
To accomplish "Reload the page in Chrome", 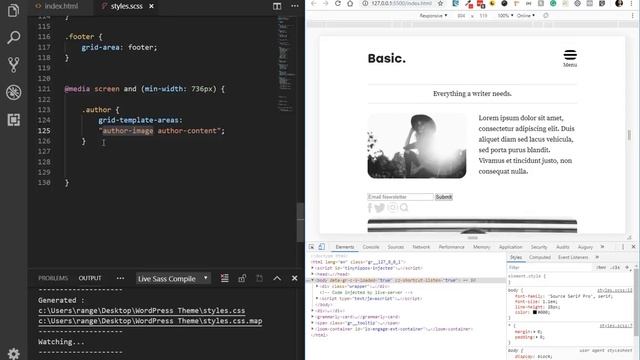I will [x=338, y=3].
